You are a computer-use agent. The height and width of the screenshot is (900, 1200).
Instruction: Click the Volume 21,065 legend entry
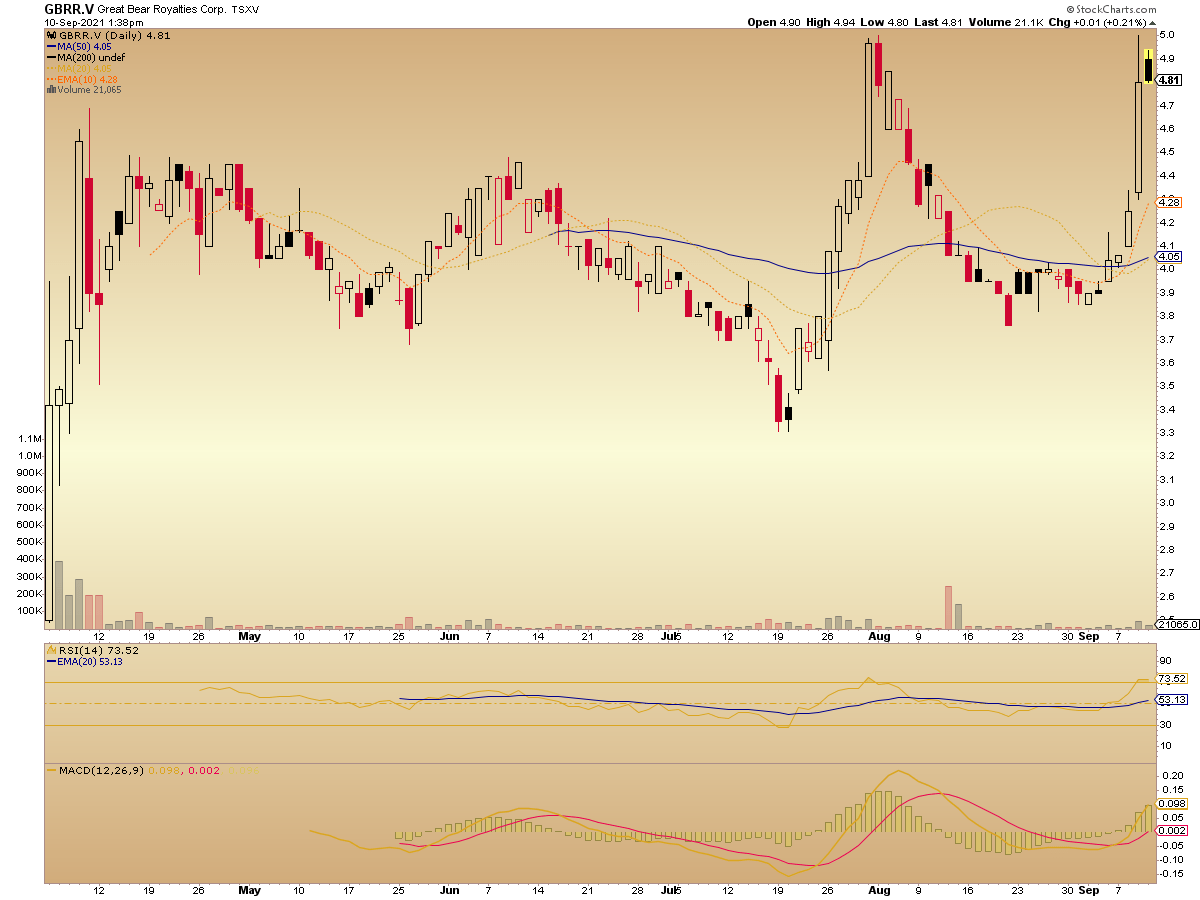click(x=90, y=90)
